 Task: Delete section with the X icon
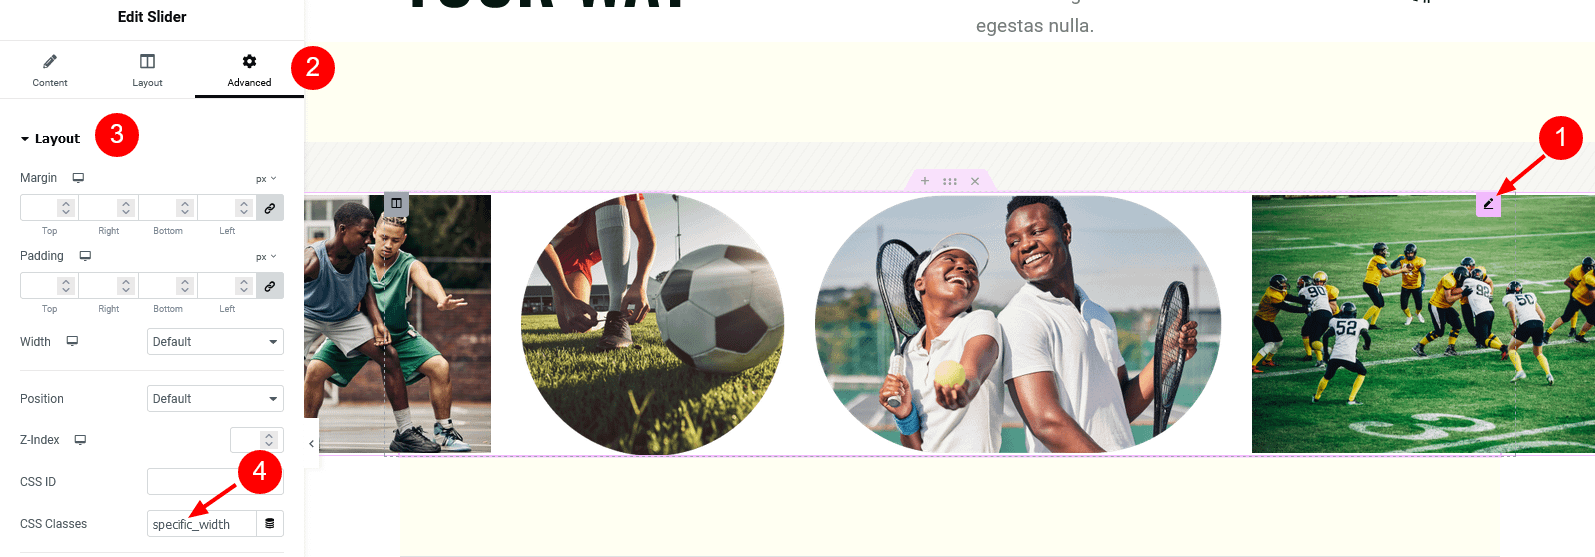pos(975,181)
